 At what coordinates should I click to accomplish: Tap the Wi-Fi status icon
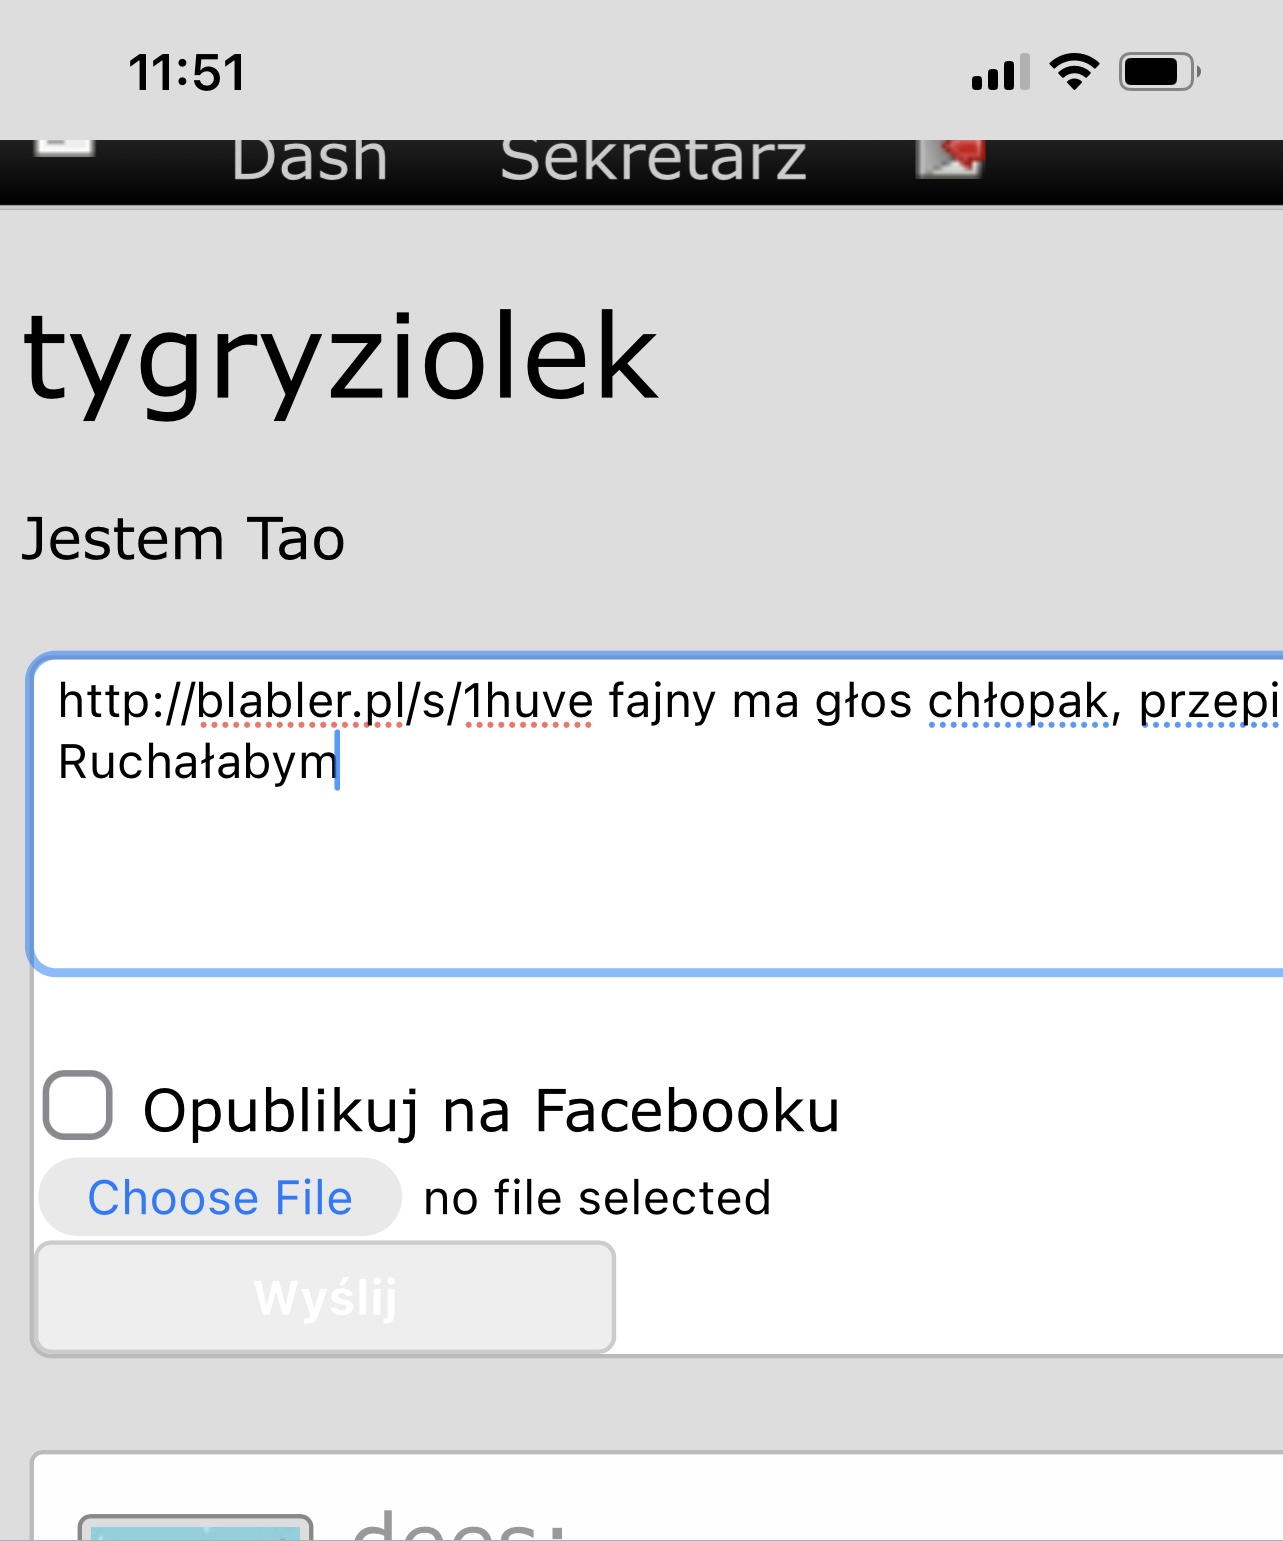pos(1074,72)
